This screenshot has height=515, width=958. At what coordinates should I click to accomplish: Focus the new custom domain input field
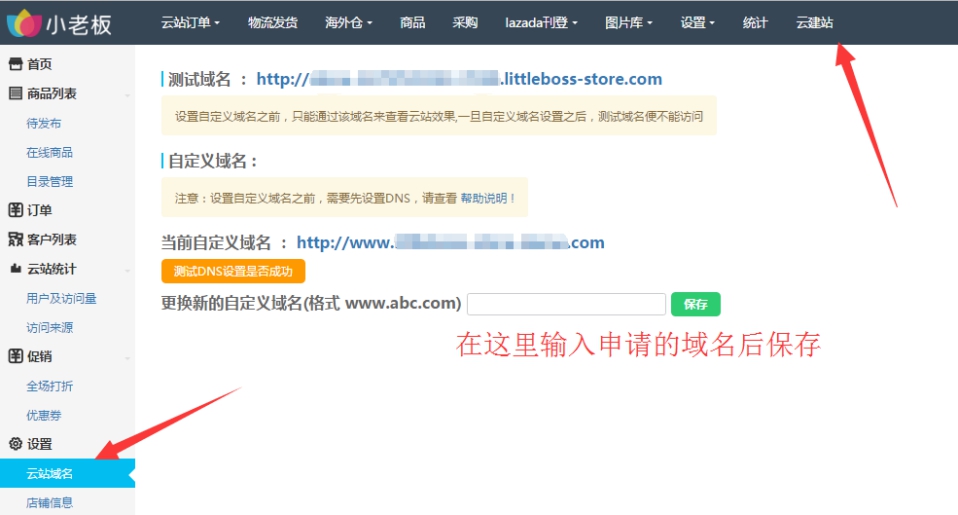(x=566, y=304)
